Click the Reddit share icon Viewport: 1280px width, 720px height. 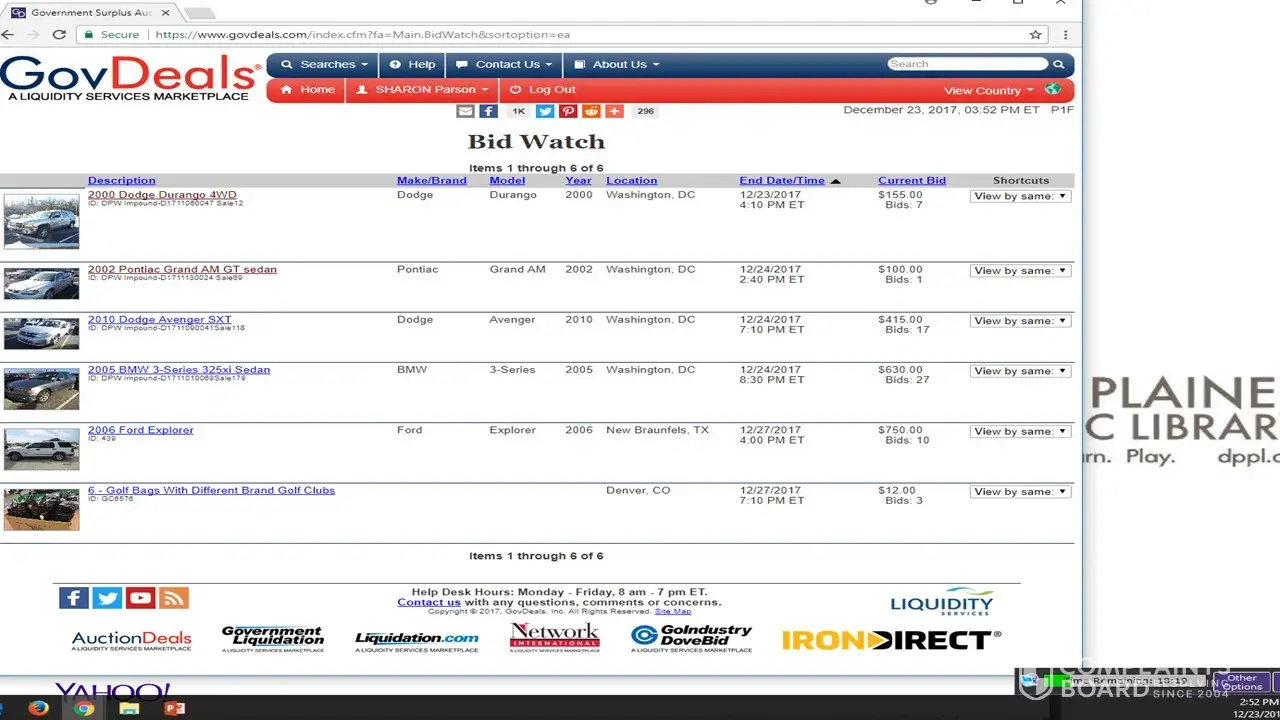pos(591,111)
